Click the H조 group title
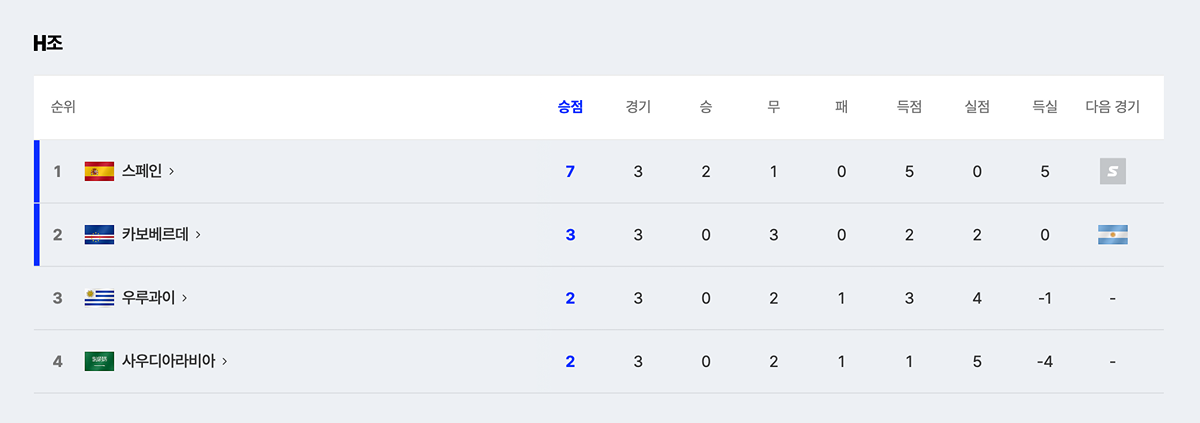The width and height of the screenshot is (1200, 423). [x=49, y=43]
